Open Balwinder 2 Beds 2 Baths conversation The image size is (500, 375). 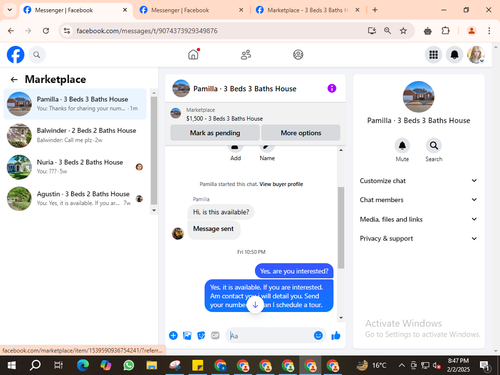(x=75, y=135)
